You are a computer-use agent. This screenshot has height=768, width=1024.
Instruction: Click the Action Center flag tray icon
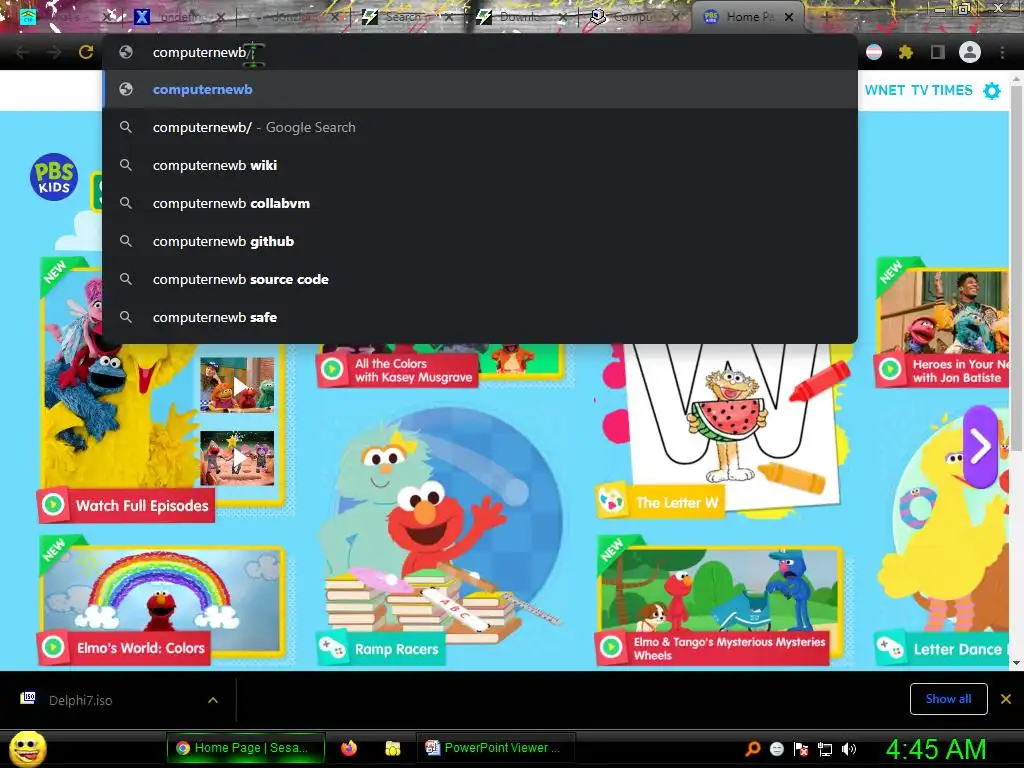(801, 749)
